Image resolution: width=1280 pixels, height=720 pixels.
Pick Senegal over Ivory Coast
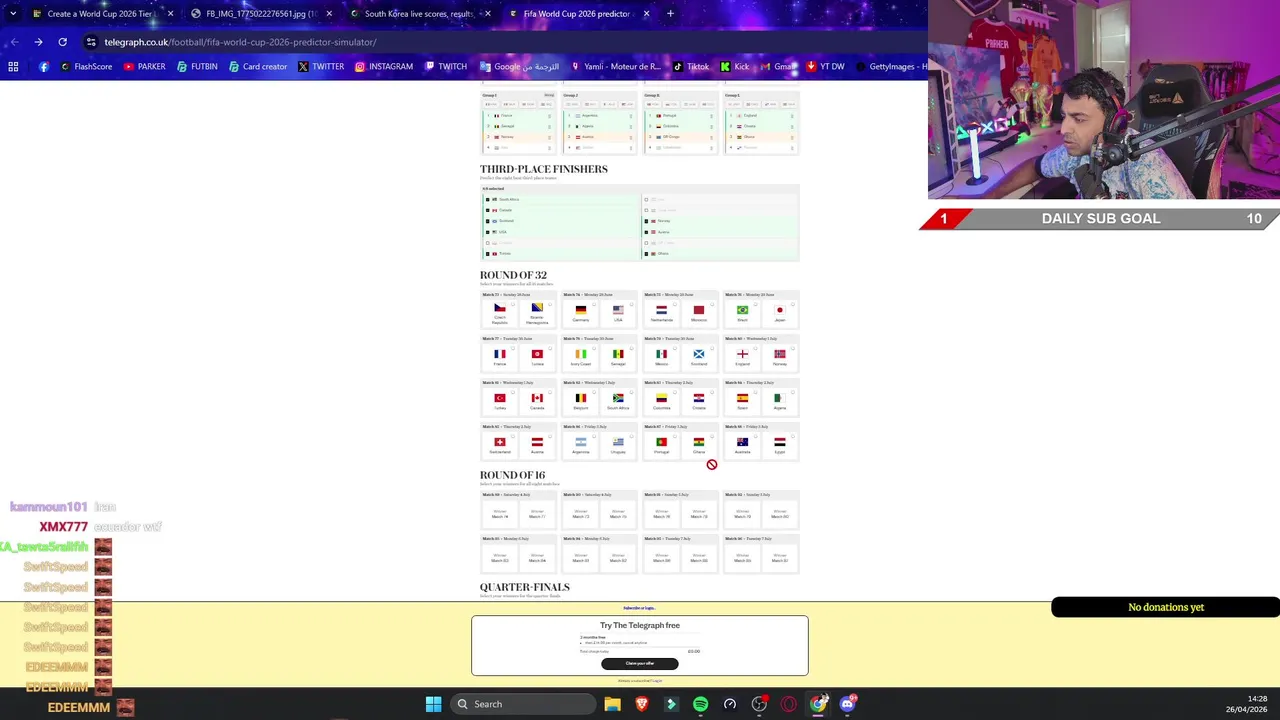[618, 358]
